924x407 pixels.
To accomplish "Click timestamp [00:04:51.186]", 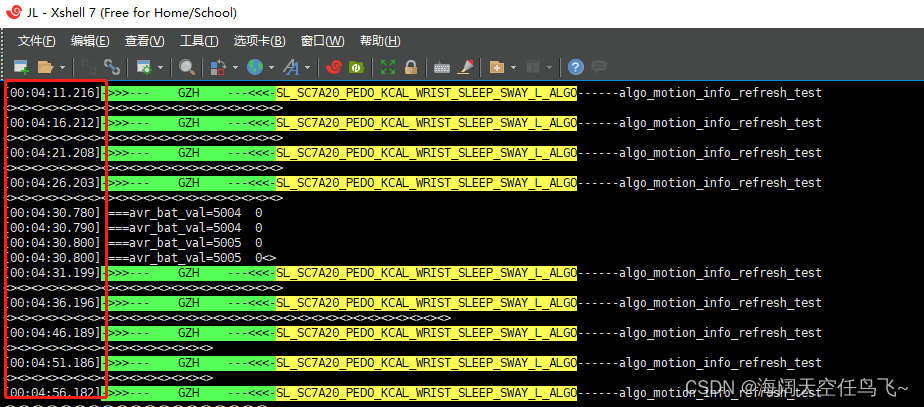I will (54, 363).
